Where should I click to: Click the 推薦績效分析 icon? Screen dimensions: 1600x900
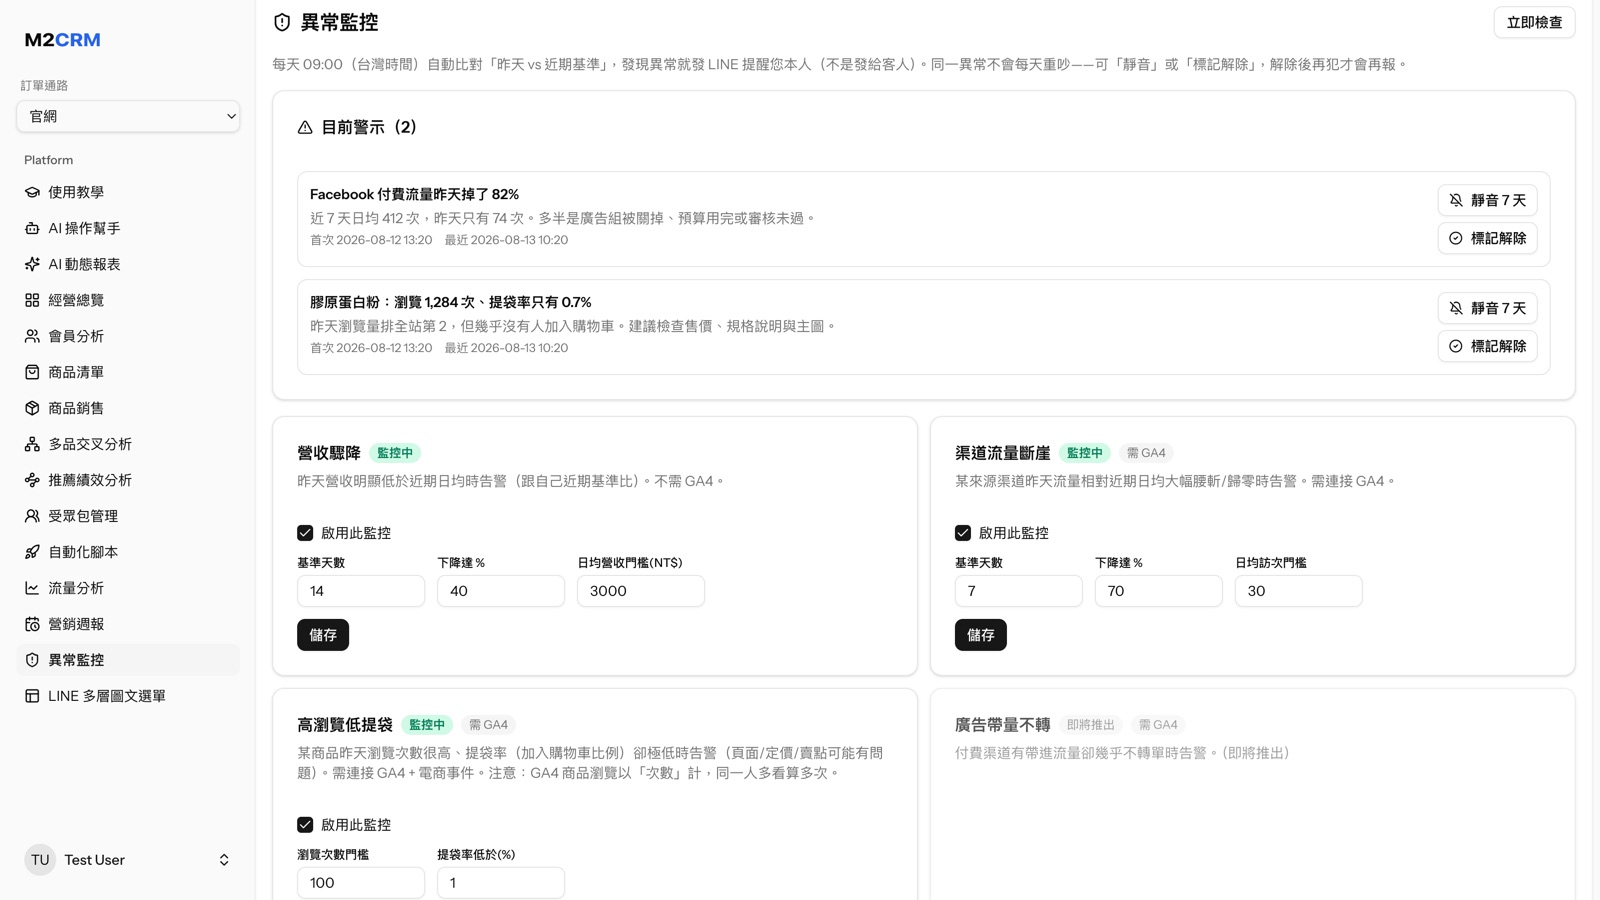tap(32, 480)
